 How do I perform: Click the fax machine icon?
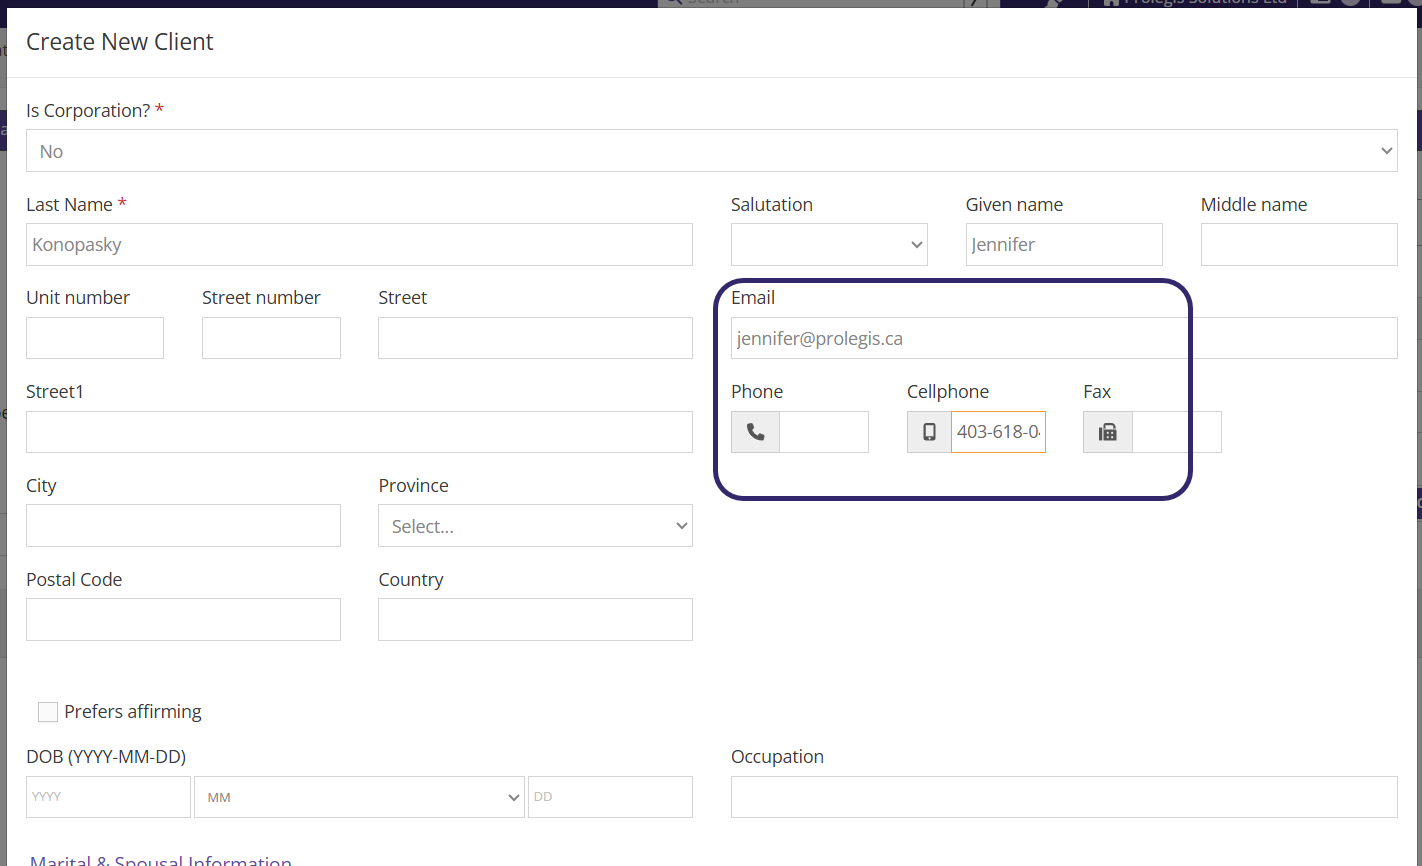[1107, 432]
